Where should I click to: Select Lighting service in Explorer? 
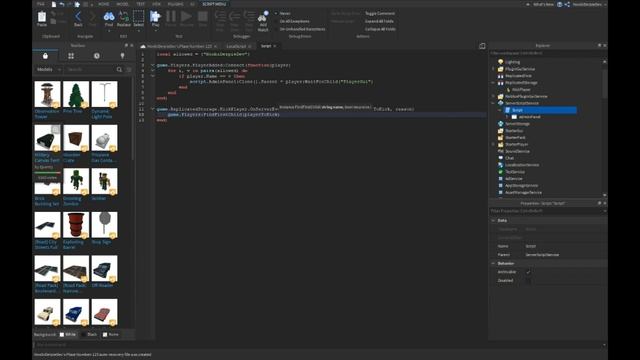click(513, 62)
